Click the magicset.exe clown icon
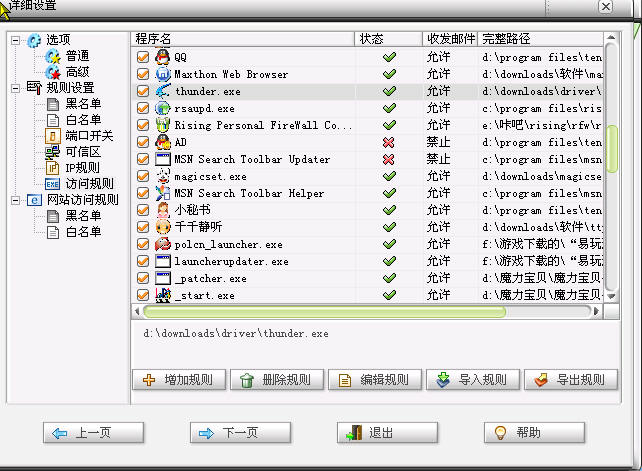The image size is (642, 471). click(x=163, y=176)
